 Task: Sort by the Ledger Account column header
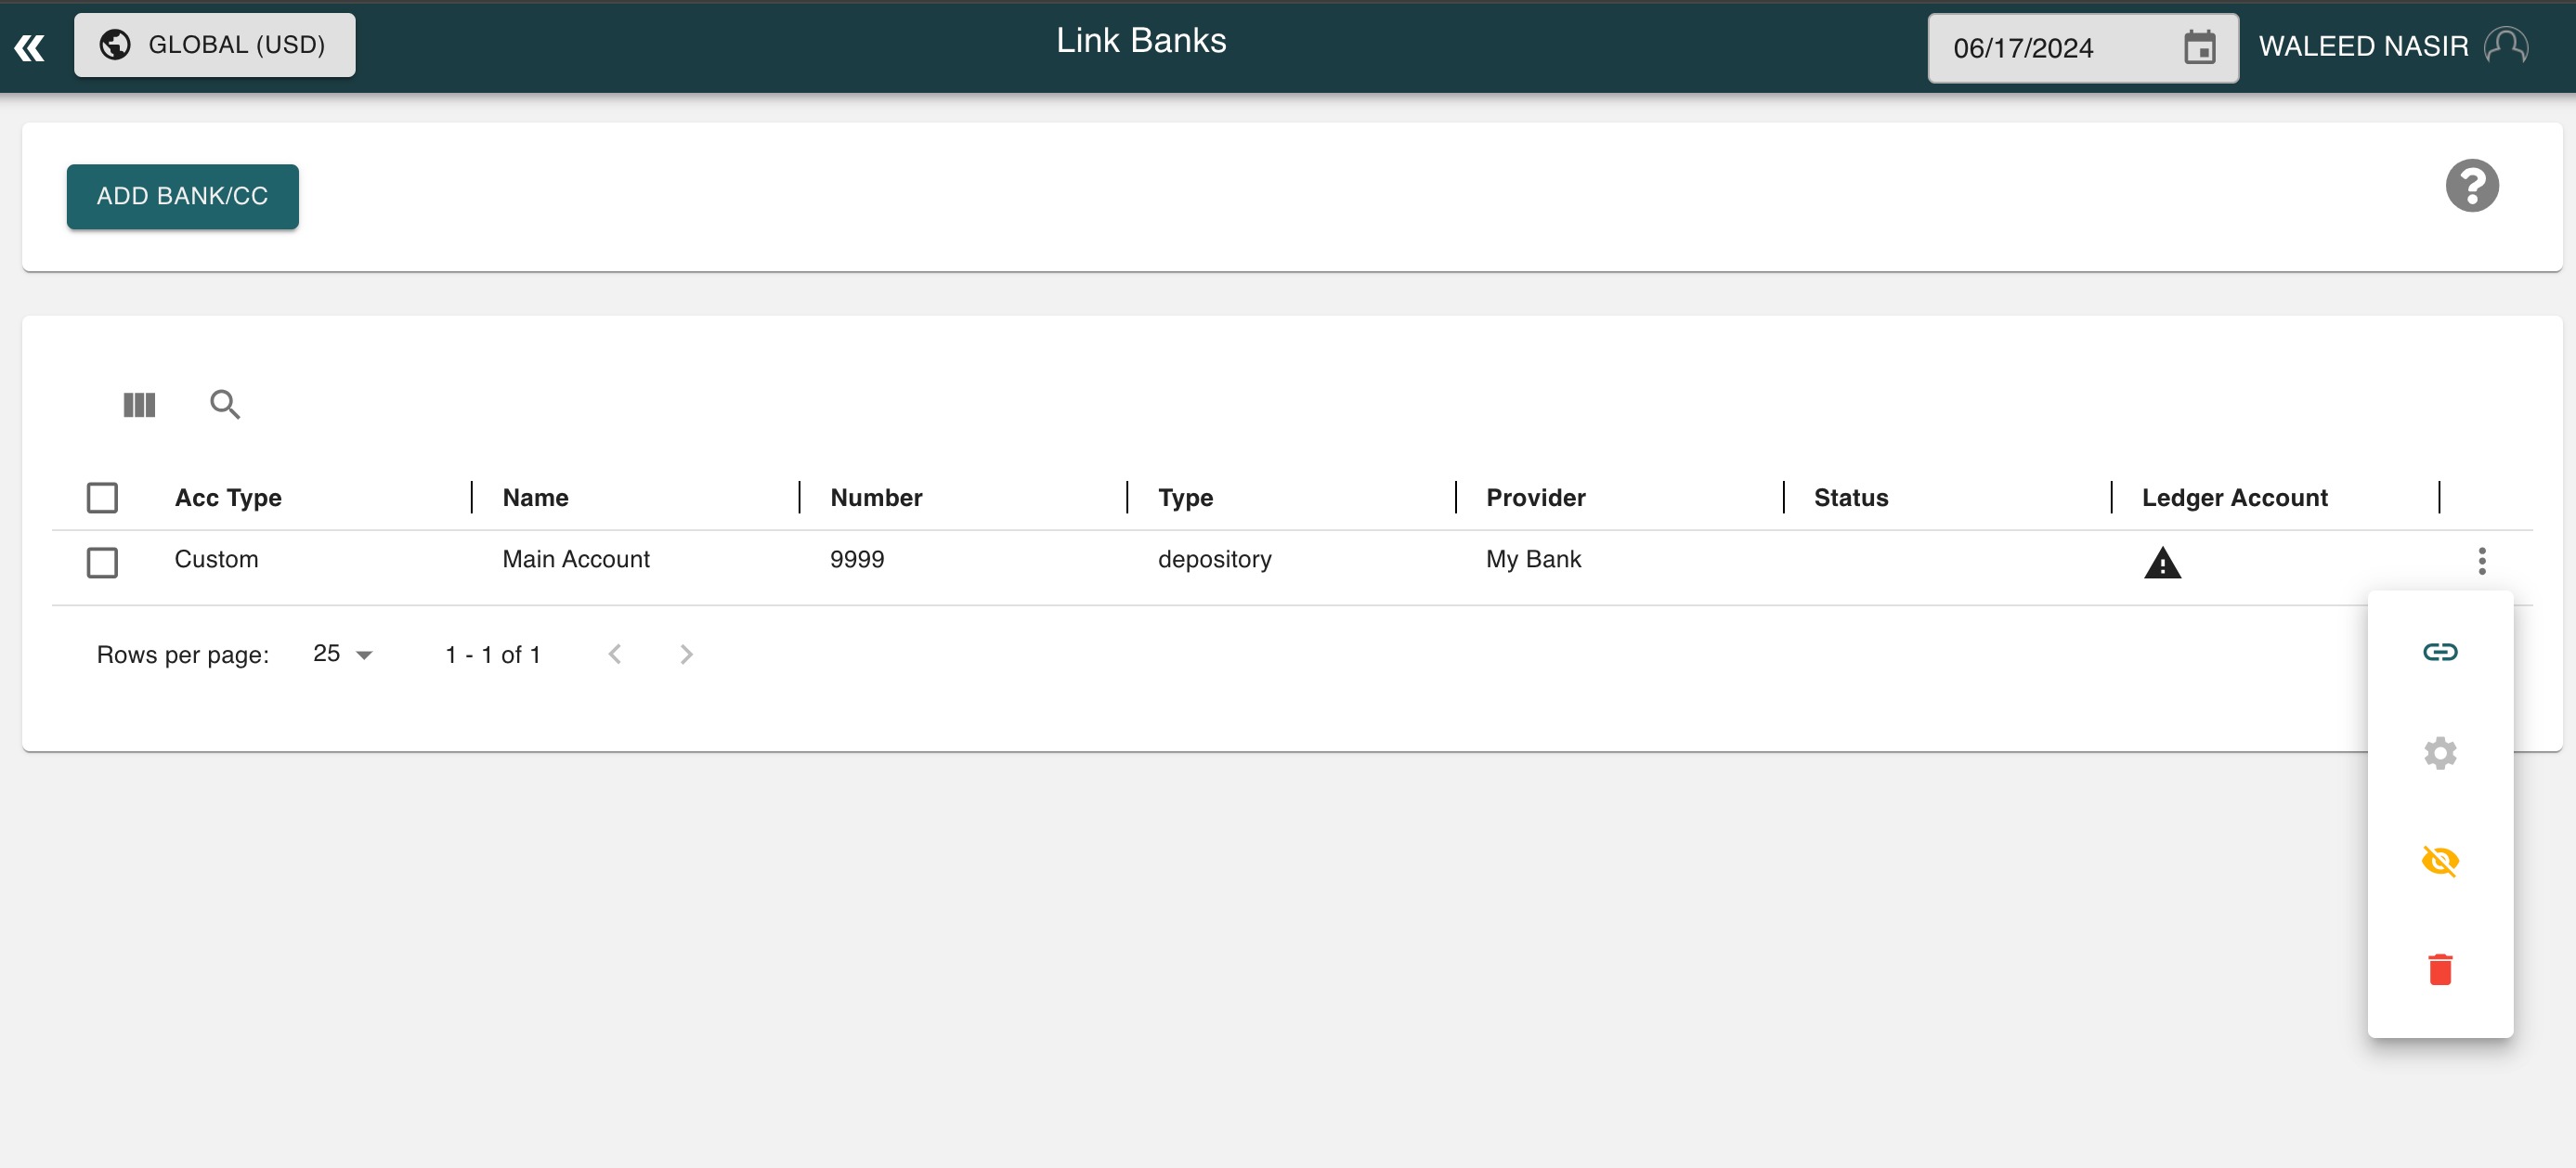[x=2234, y=497]
